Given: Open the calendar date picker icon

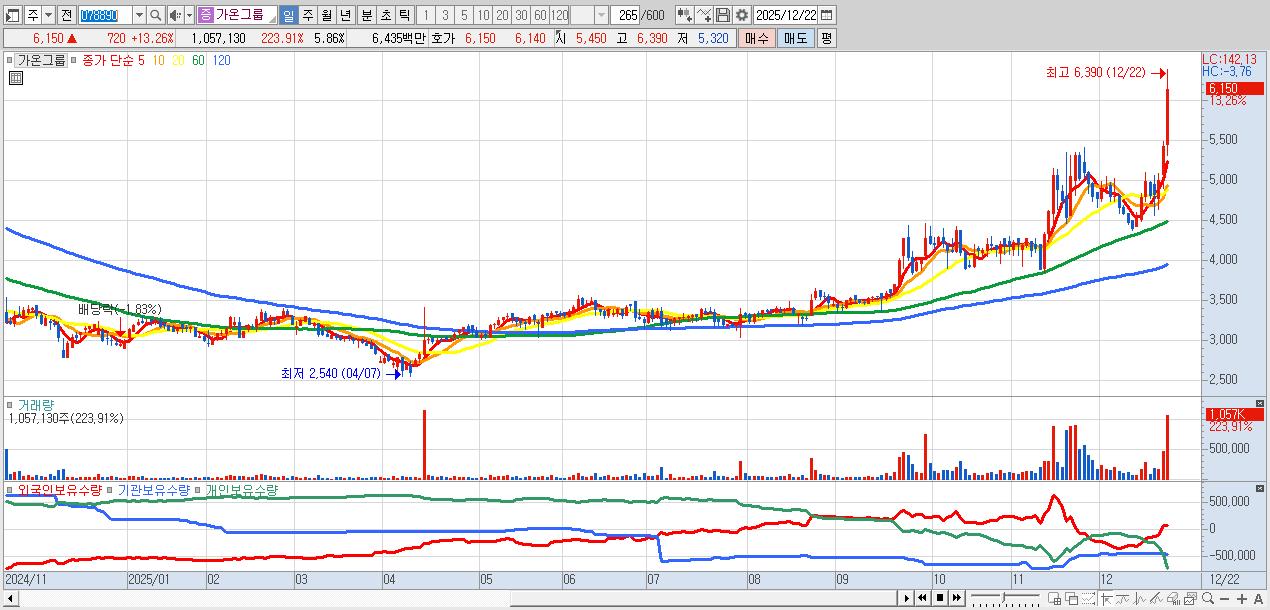Looking at the screenshot, I should coord(828,15).
